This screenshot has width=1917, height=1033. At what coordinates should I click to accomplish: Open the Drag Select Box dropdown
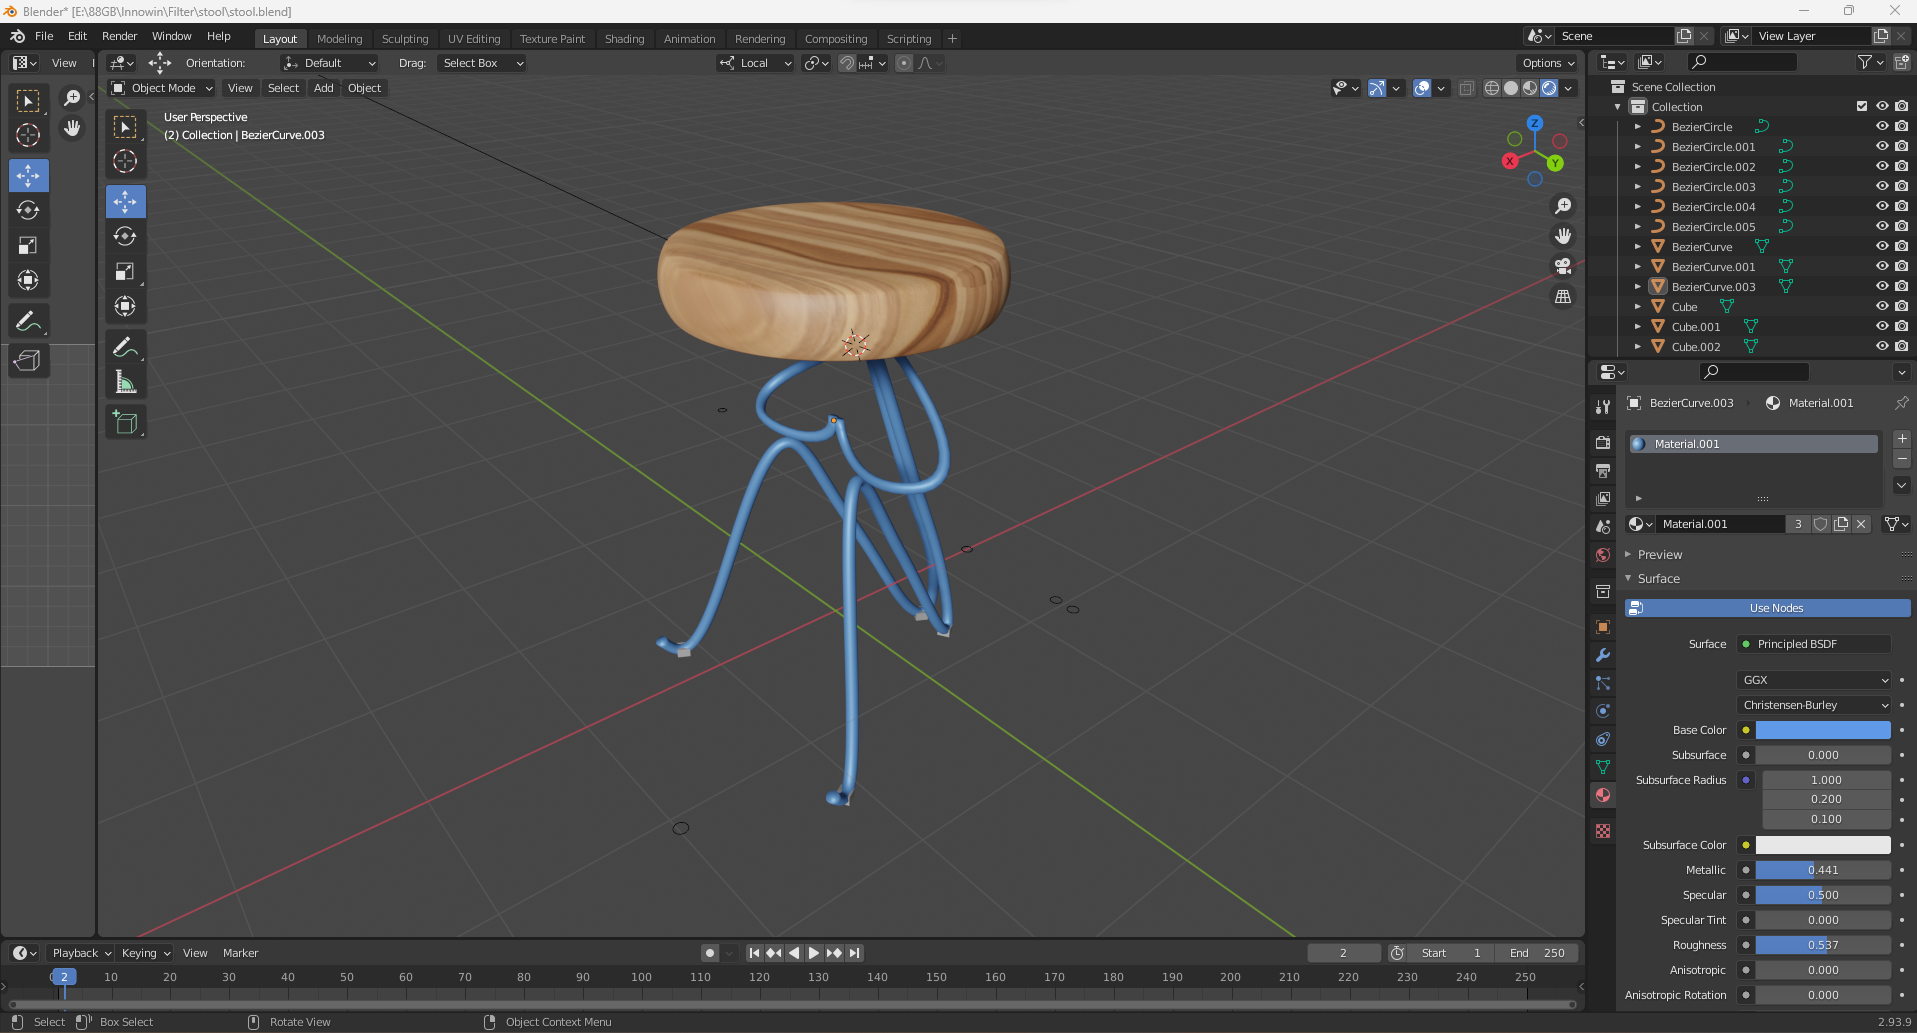coord(482,63)
